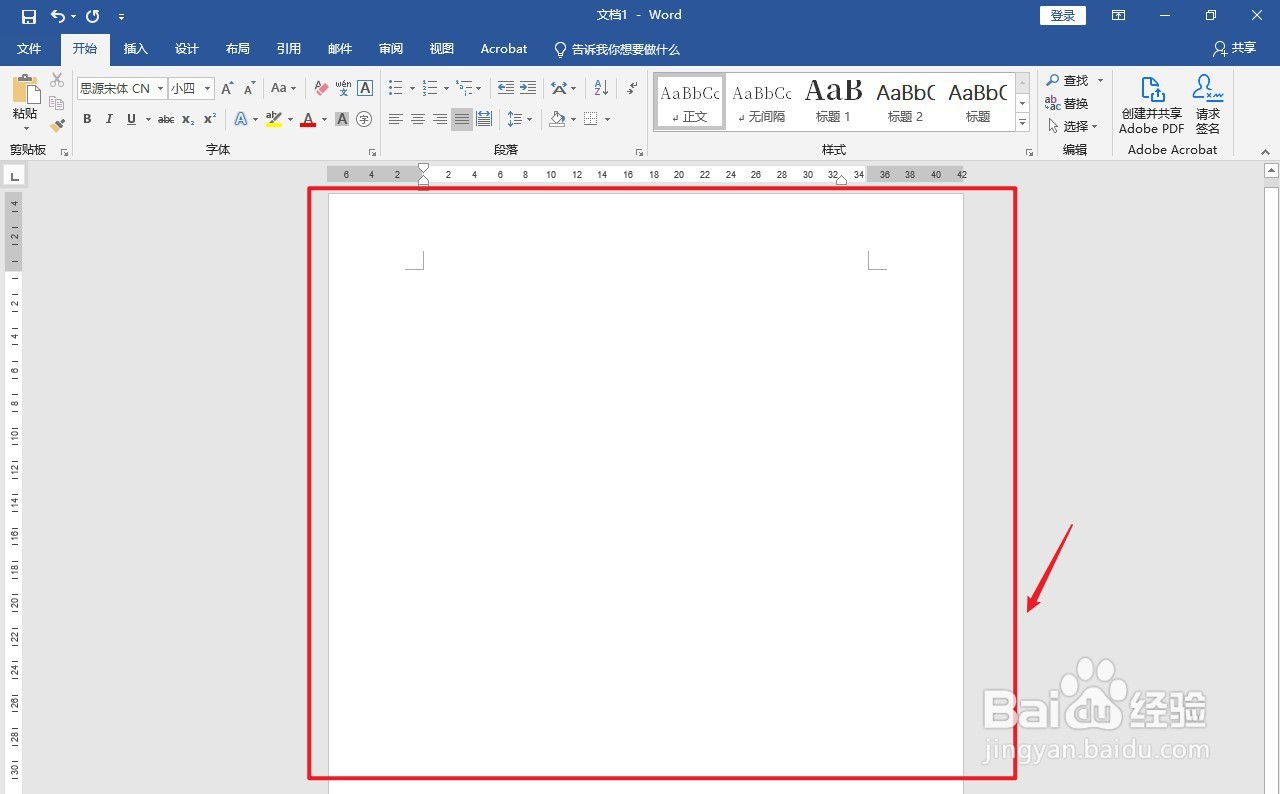Switch to the Layout (布局) tab
1280x794 pixels.
238,48
